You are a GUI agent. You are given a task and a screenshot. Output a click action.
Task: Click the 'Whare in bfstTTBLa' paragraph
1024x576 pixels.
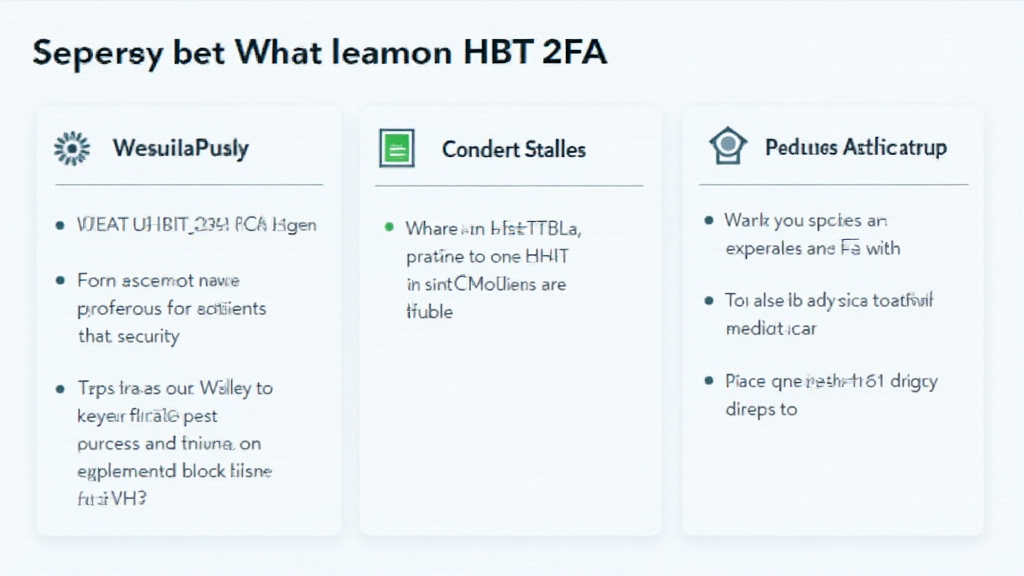[x=493, y=270]
